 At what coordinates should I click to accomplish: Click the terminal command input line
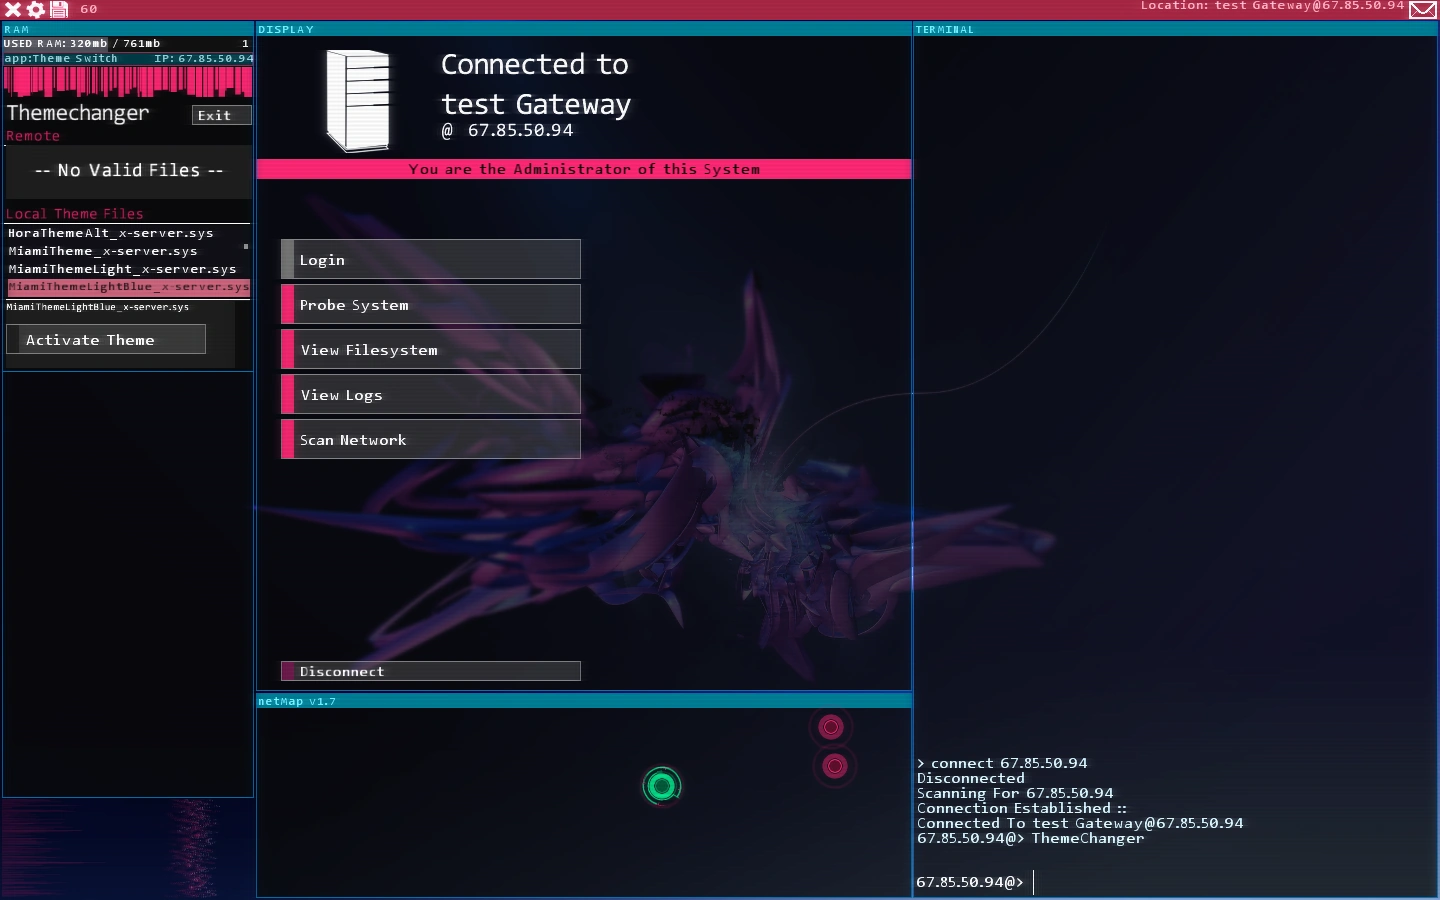1175,882
